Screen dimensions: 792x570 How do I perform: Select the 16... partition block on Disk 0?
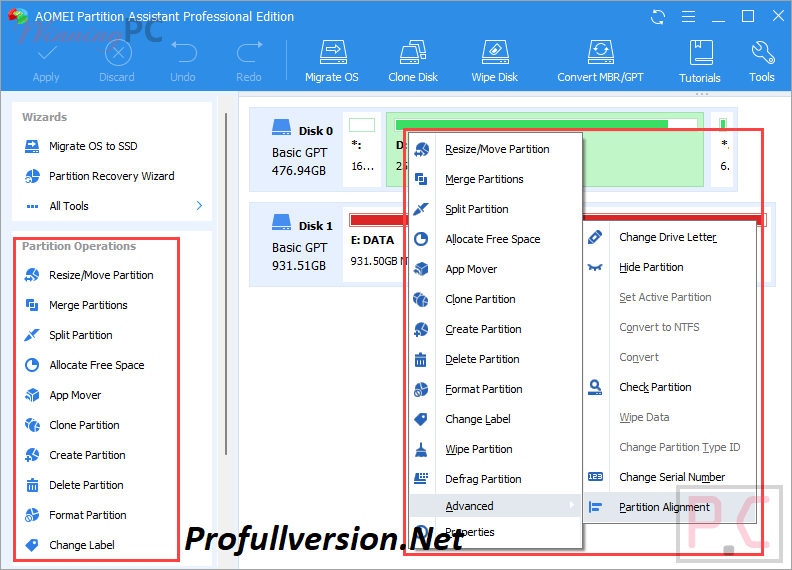point(362,150)
